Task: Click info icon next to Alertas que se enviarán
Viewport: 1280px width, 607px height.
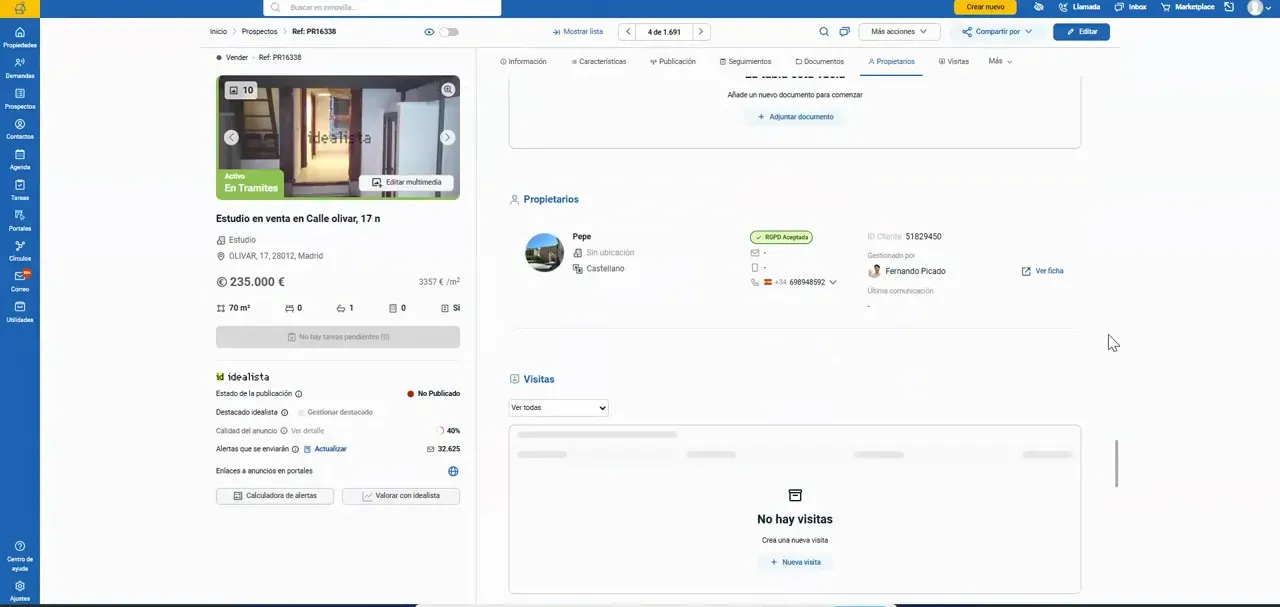Action: tap(295, 449)
